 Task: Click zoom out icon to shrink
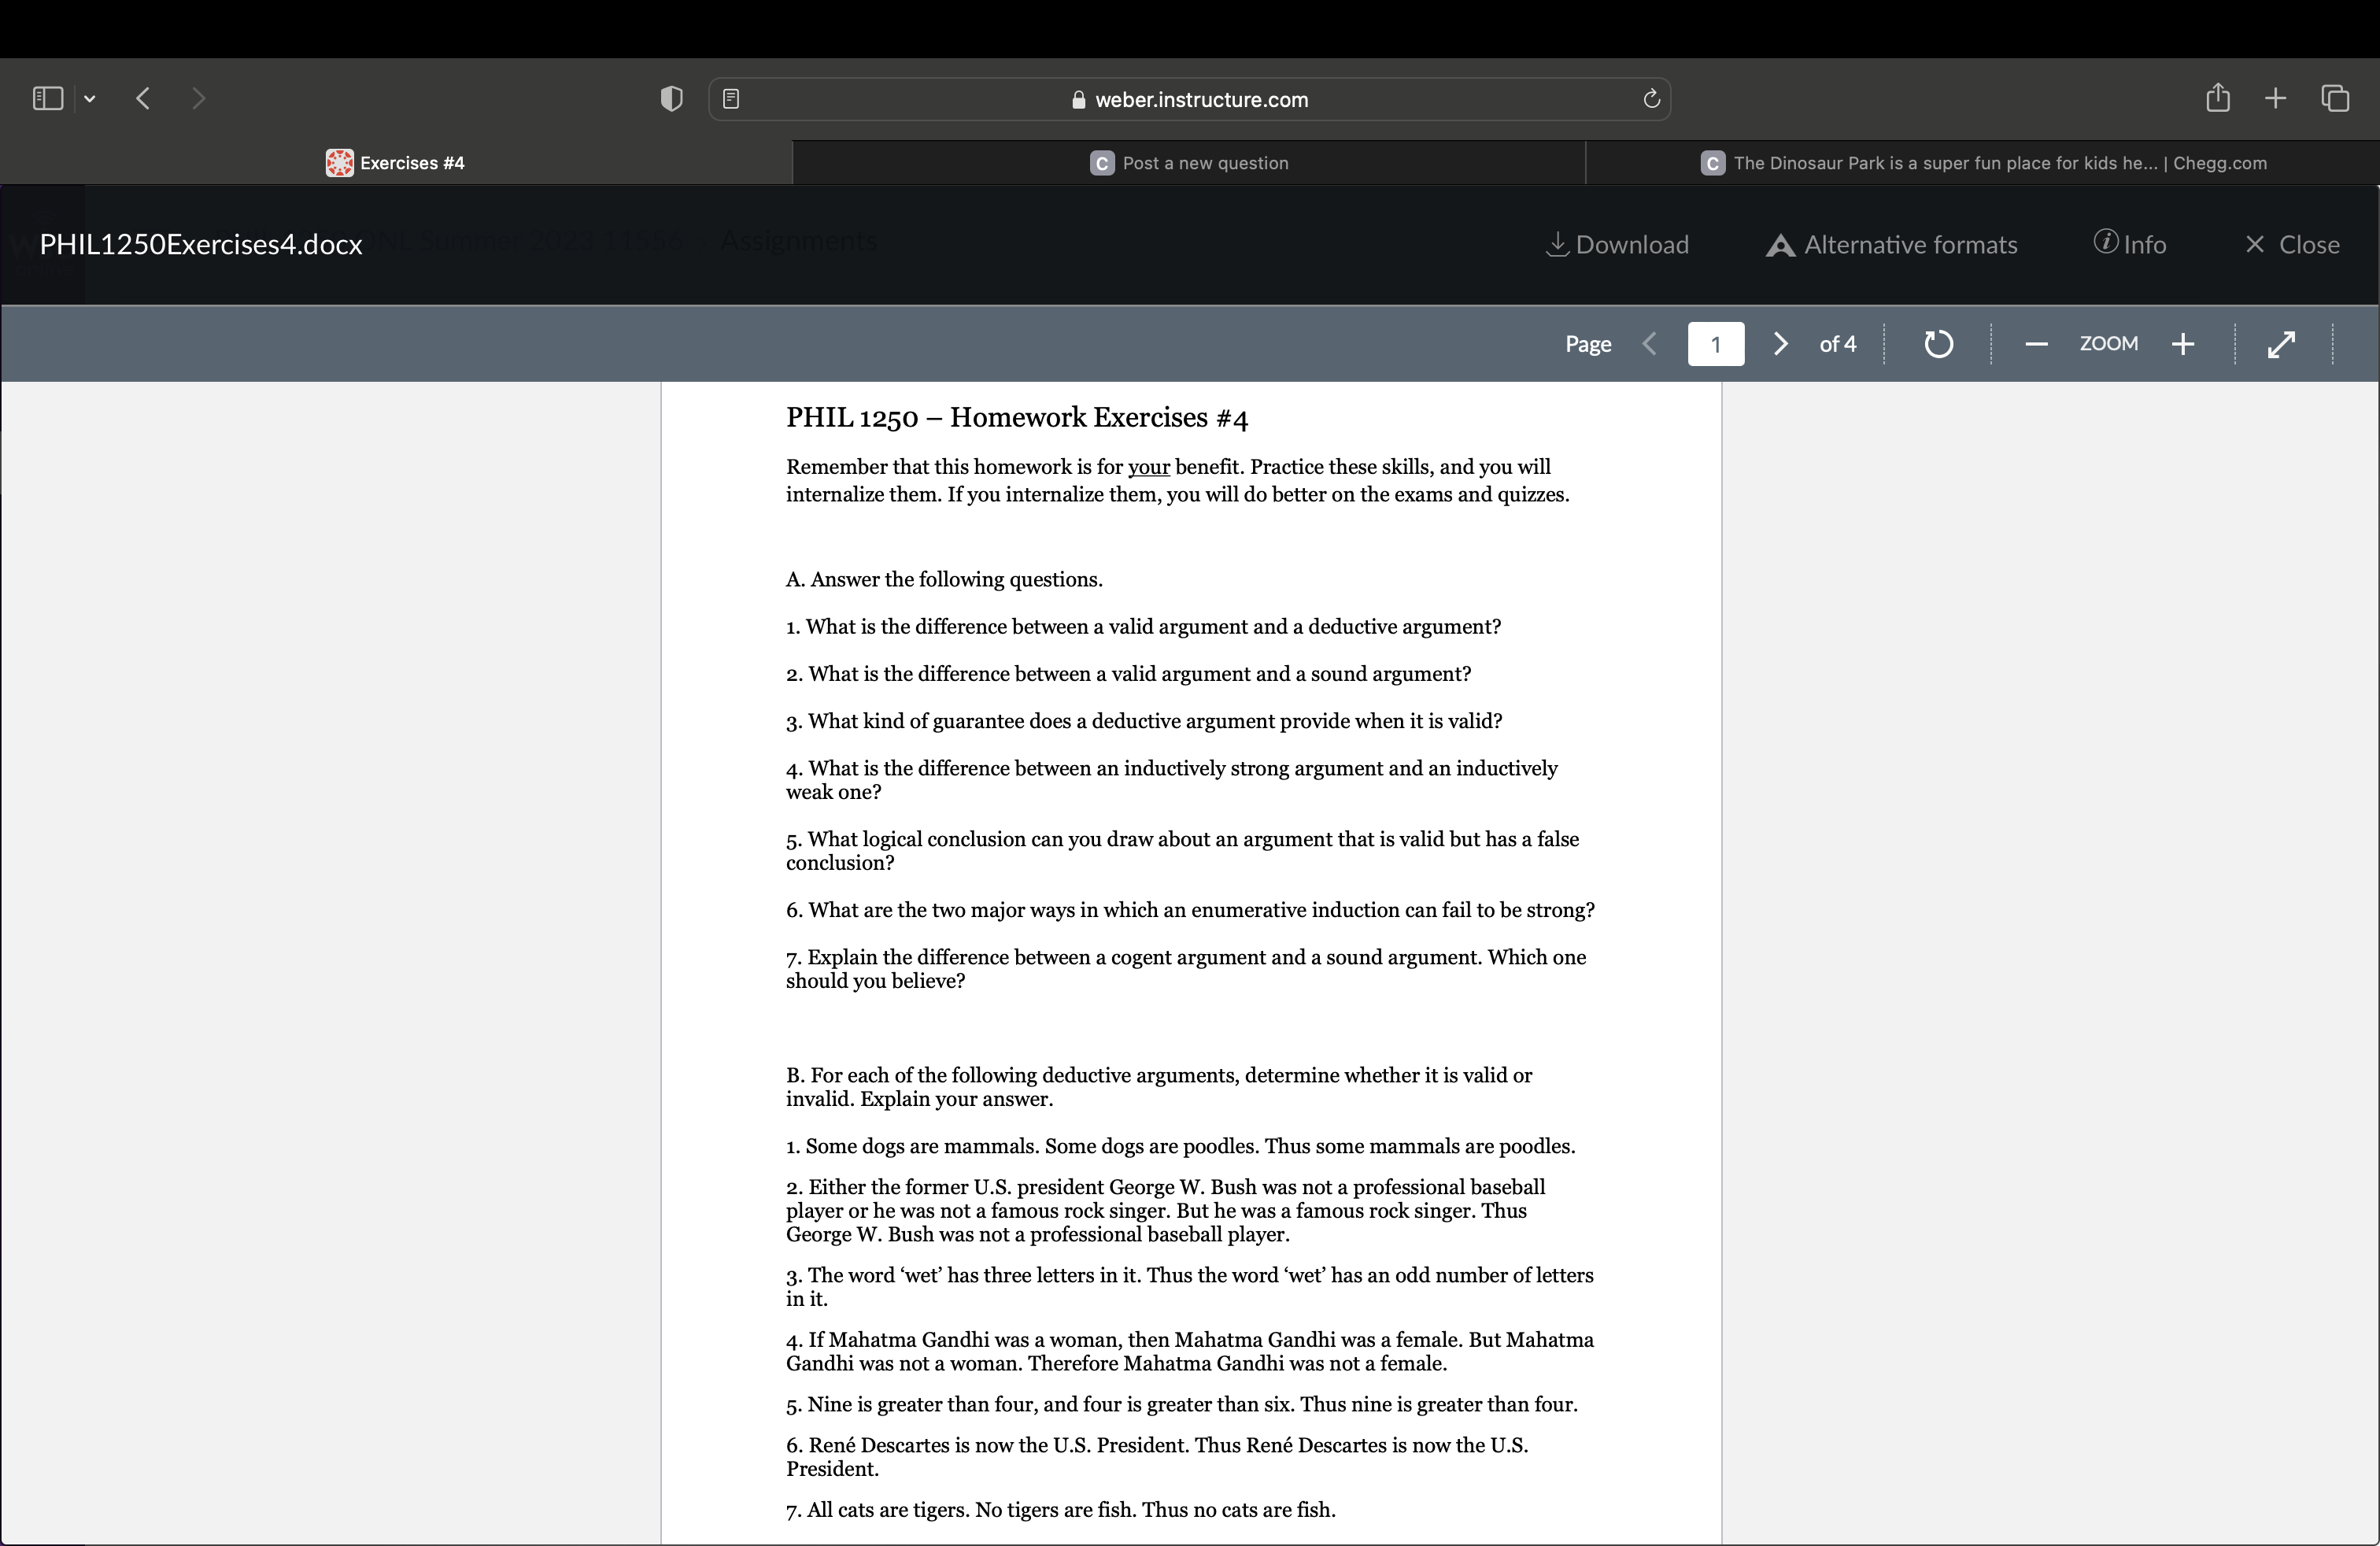tap(2033, 343)
